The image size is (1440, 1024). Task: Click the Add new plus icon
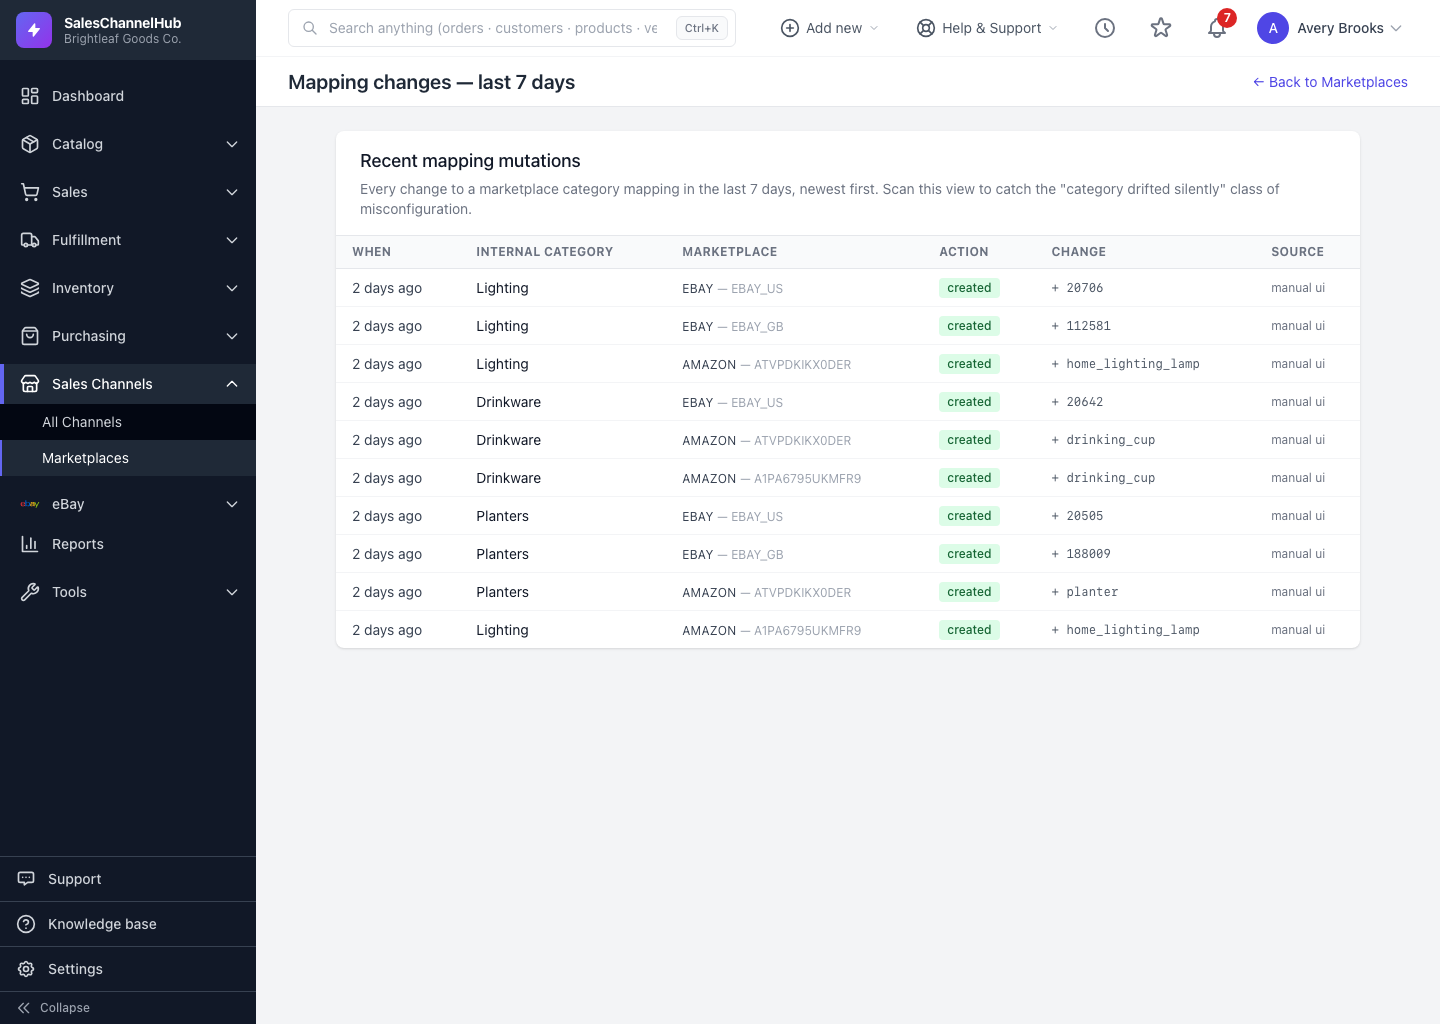click(x=790, y=28)
